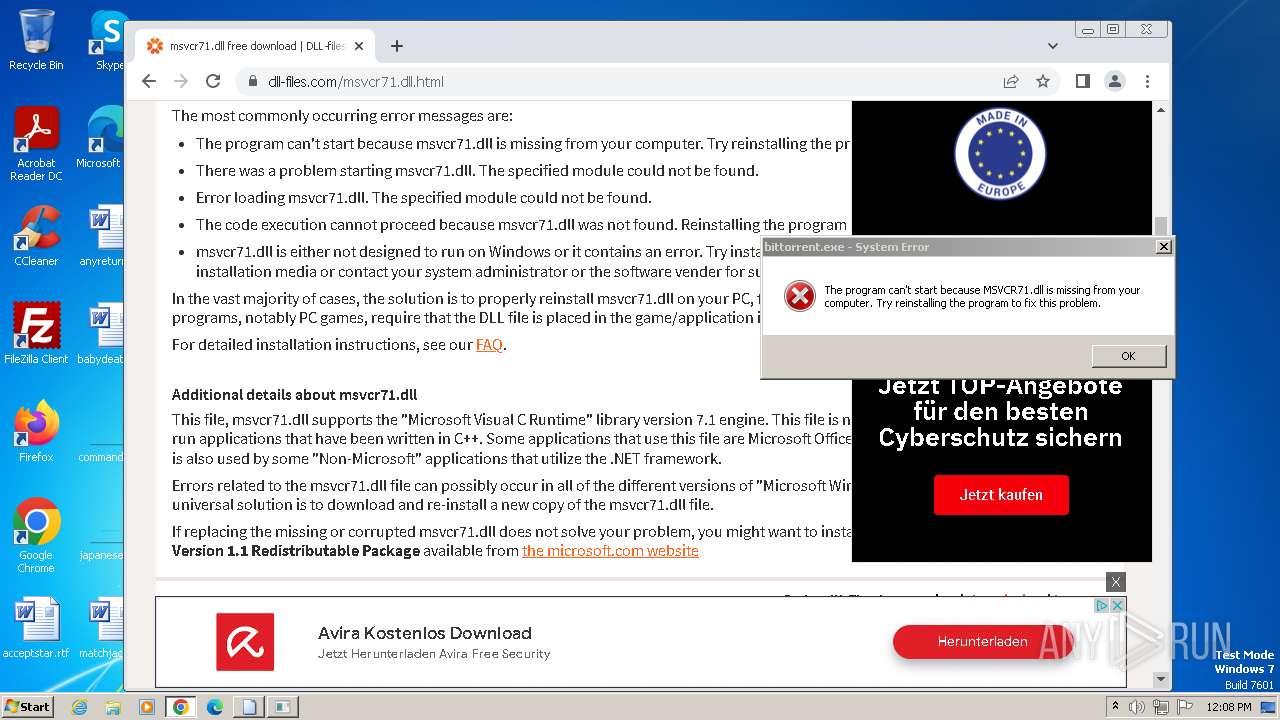
Task: Open the FAQ link
Action: 489,345
